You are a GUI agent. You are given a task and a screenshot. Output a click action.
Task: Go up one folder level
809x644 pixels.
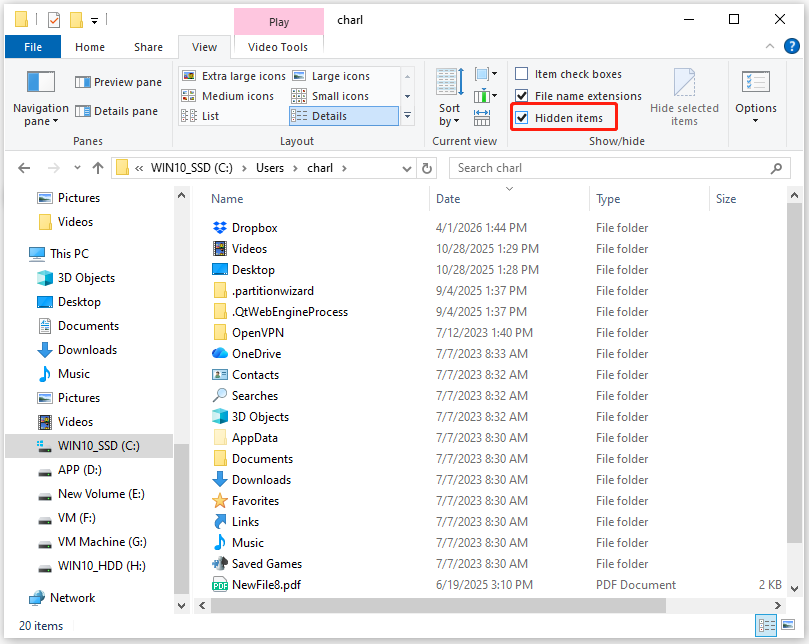click(x=98, y=168)
